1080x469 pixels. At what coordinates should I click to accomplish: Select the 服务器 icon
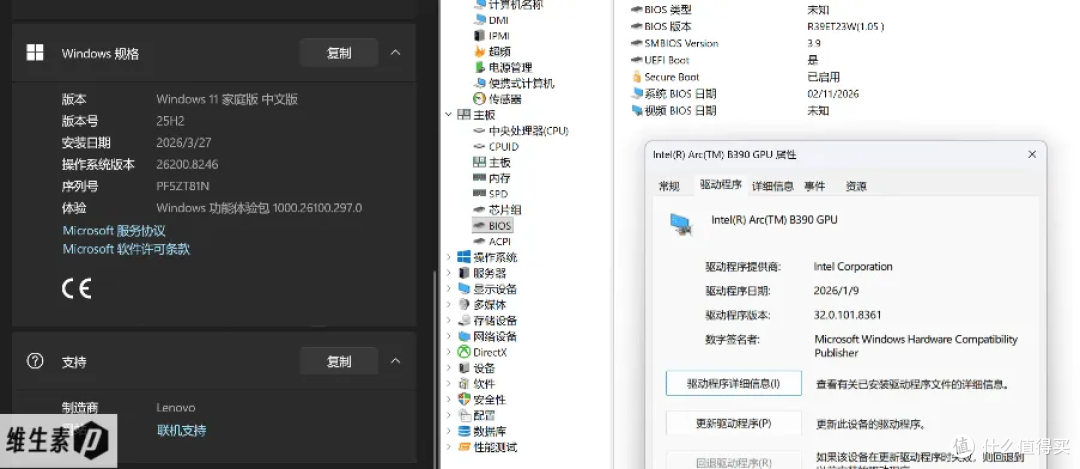[464, 273]
